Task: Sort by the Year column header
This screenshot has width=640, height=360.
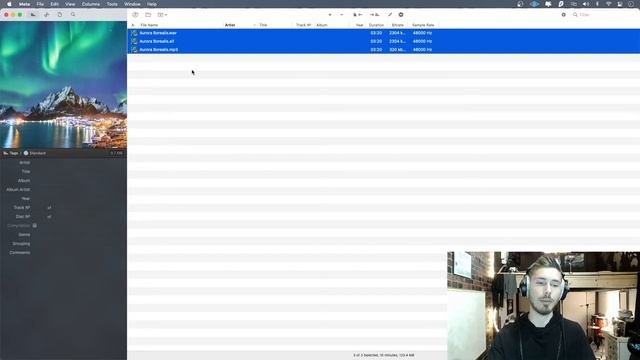Action: (x=359, y=25)
